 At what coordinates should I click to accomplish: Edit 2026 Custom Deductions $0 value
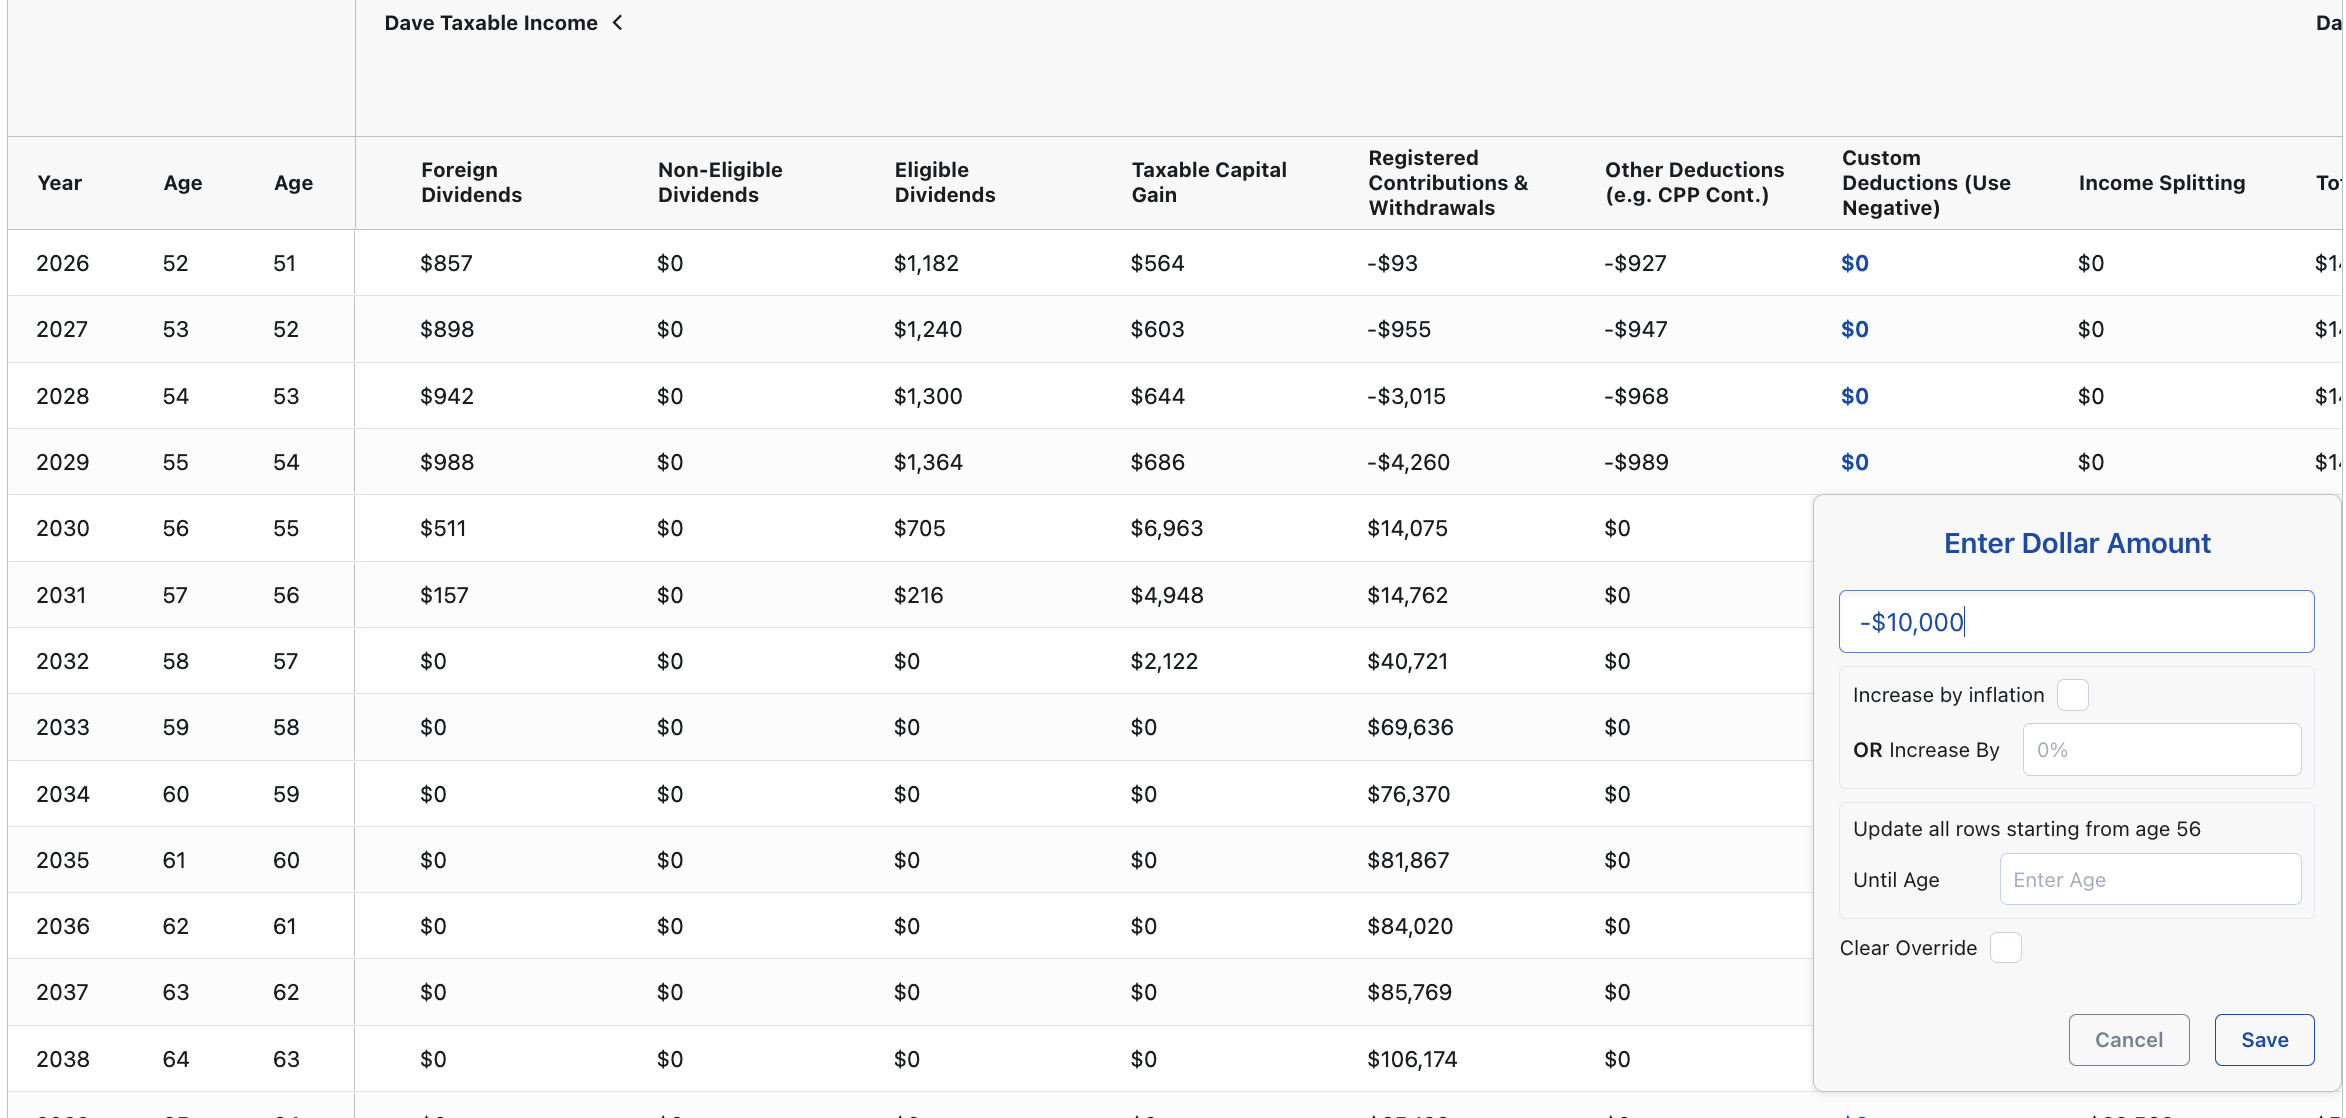1854,263
